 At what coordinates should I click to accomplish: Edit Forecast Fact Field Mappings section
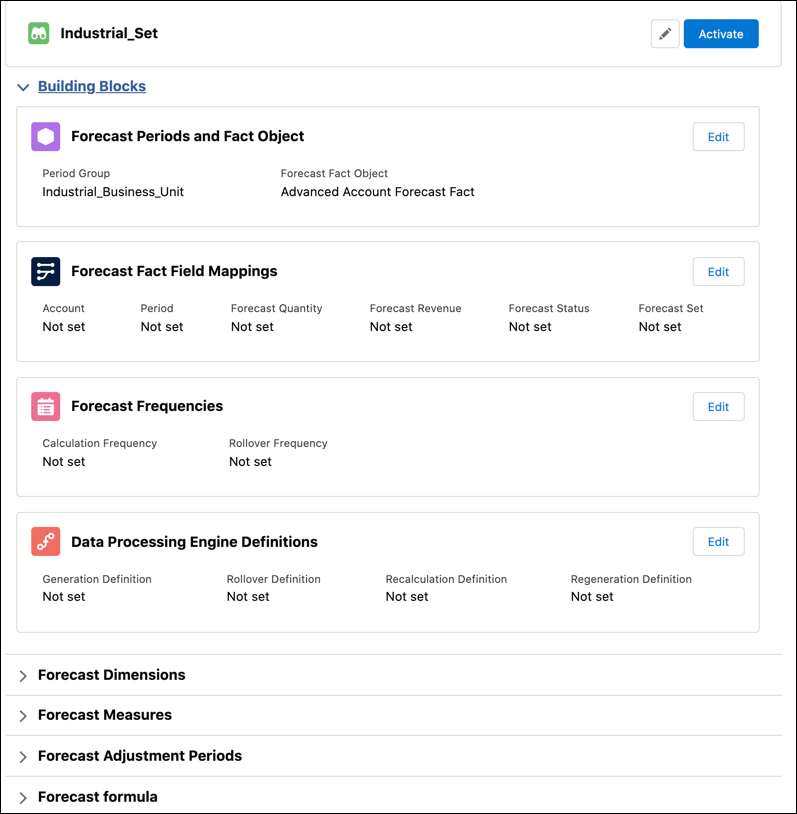point(718,272)
